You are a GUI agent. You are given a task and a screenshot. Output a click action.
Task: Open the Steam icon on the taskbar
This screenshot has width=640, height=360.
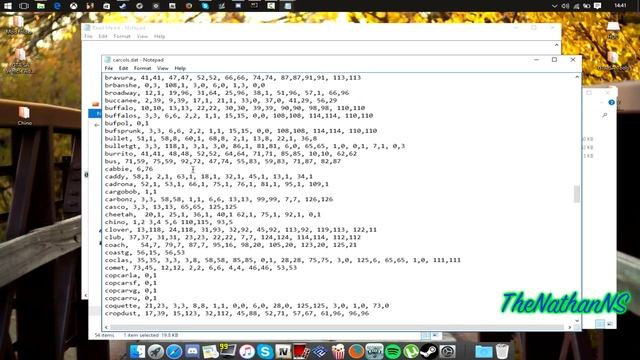click(123, 6)
